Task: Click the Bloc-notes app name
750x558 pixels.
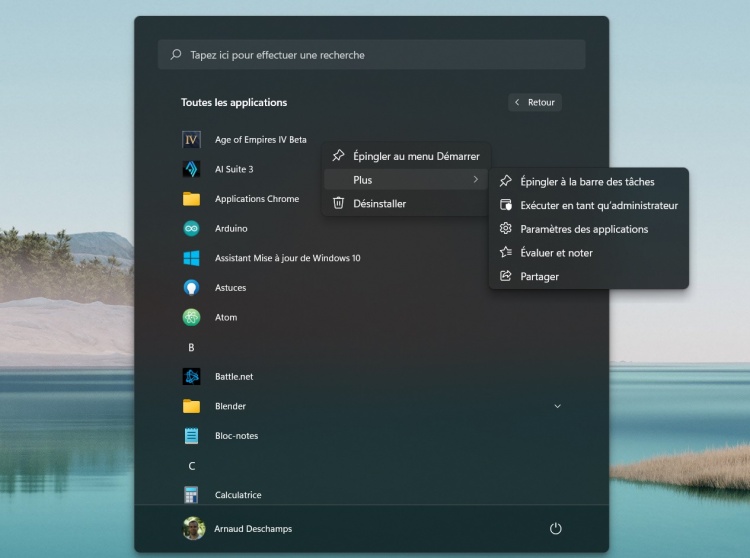Action: point(236,436)
